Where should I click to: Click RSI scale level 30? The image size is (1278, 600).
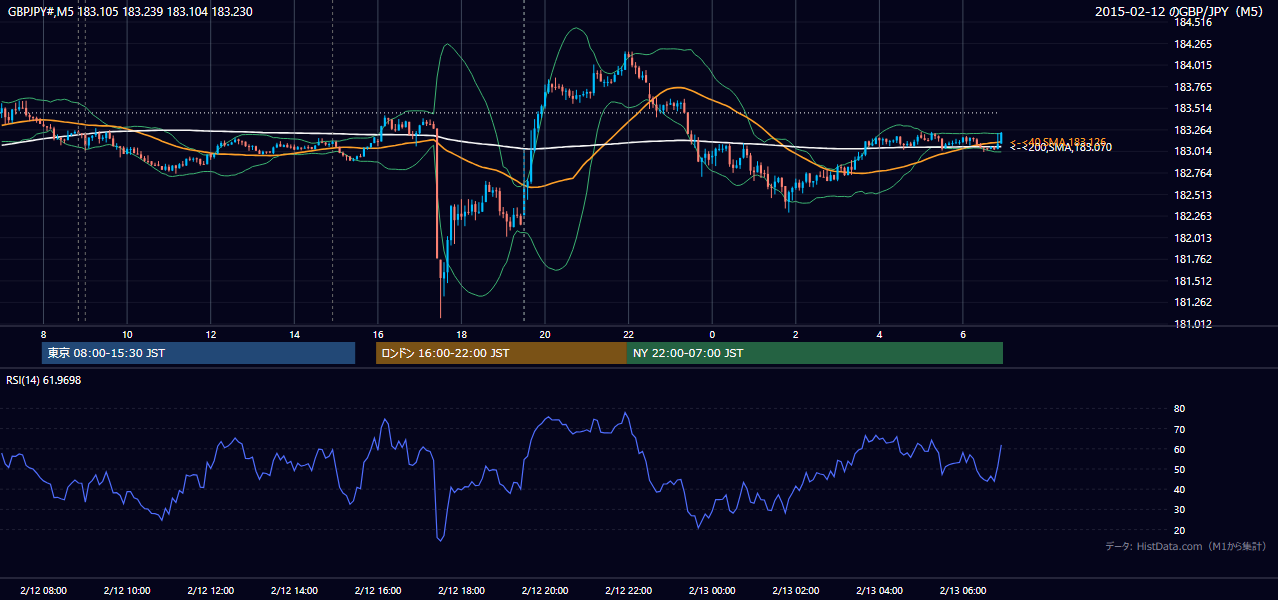(x=1180, y=509)
